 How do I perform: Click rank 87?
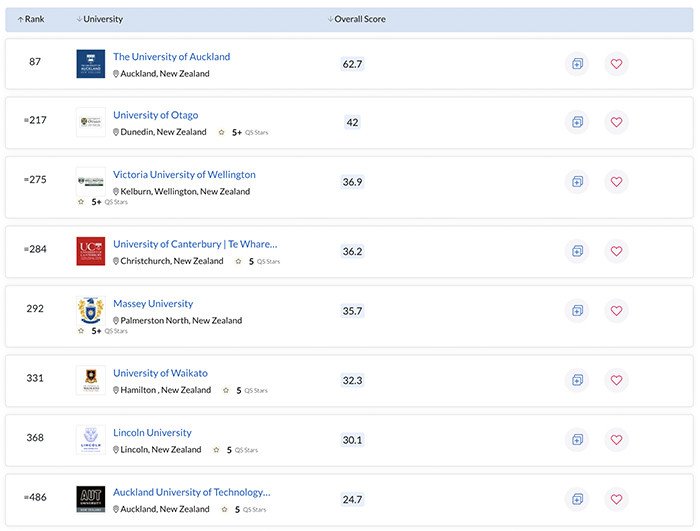tap(35, 62)
